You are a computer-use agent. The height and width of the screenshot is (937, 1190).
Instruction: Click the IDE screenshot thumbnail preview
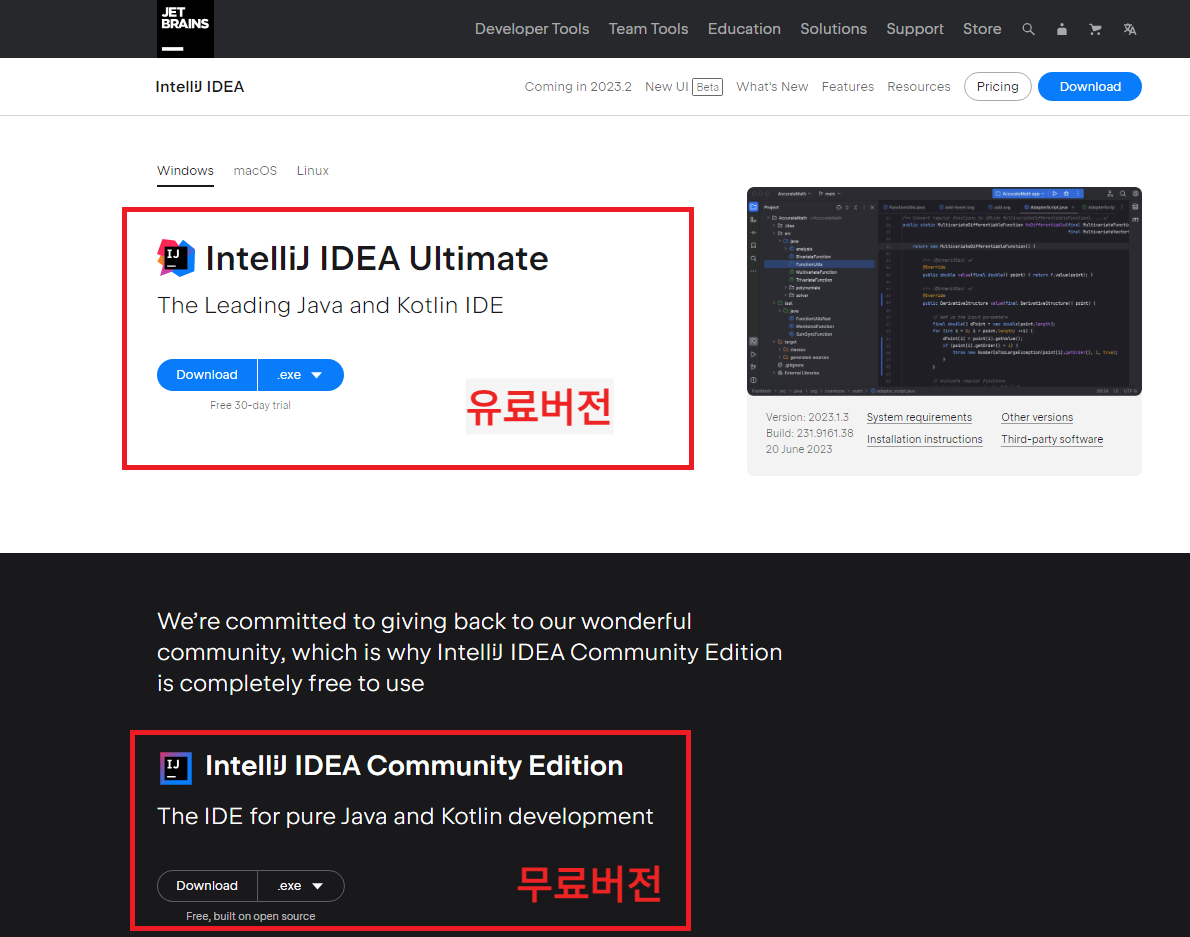point(944,291)
